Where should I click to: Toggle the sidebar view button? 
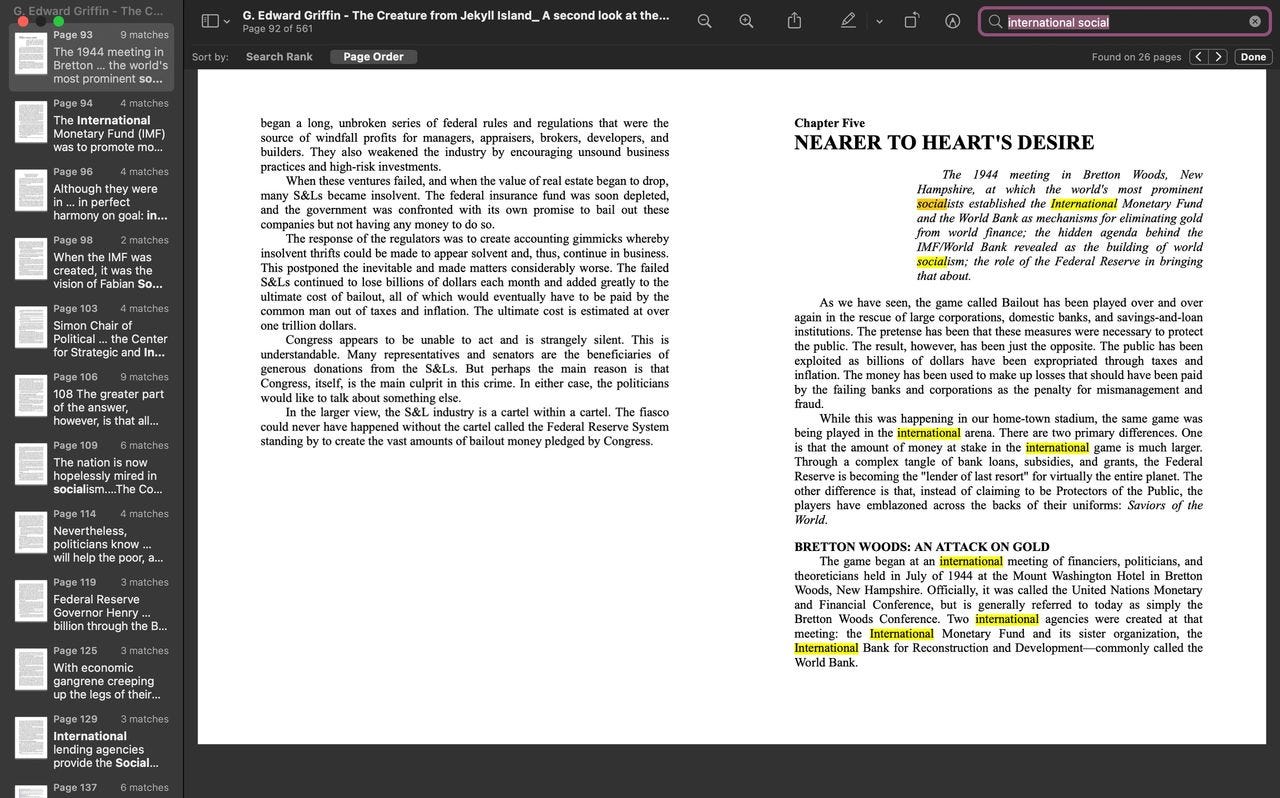[210, 21]
